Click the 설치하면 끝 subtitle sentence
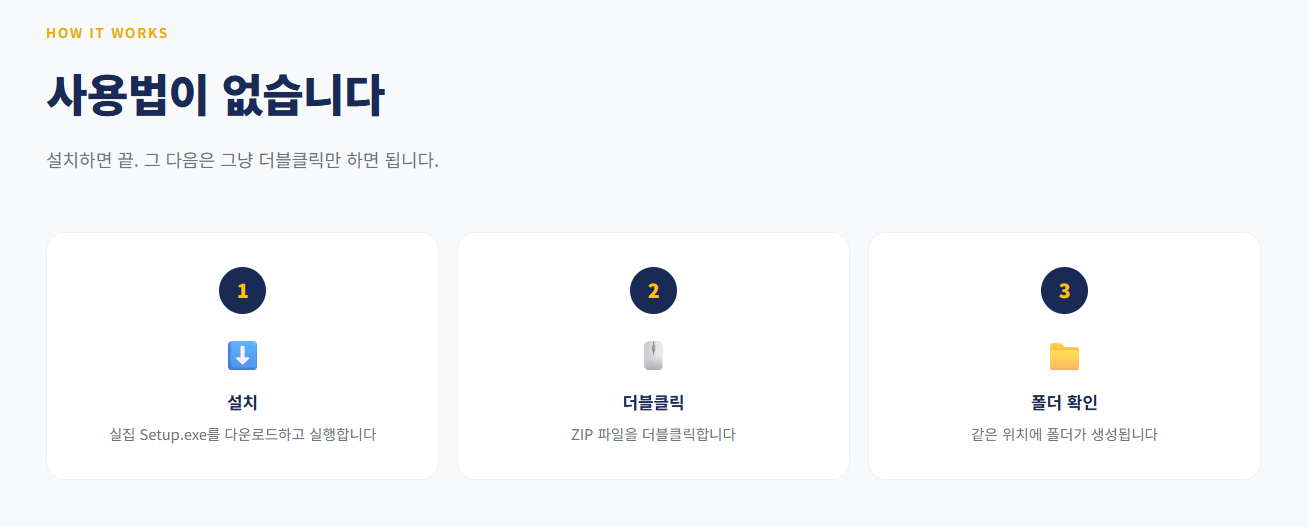This screenshot has width=1308, height=527. coord(242,160)
